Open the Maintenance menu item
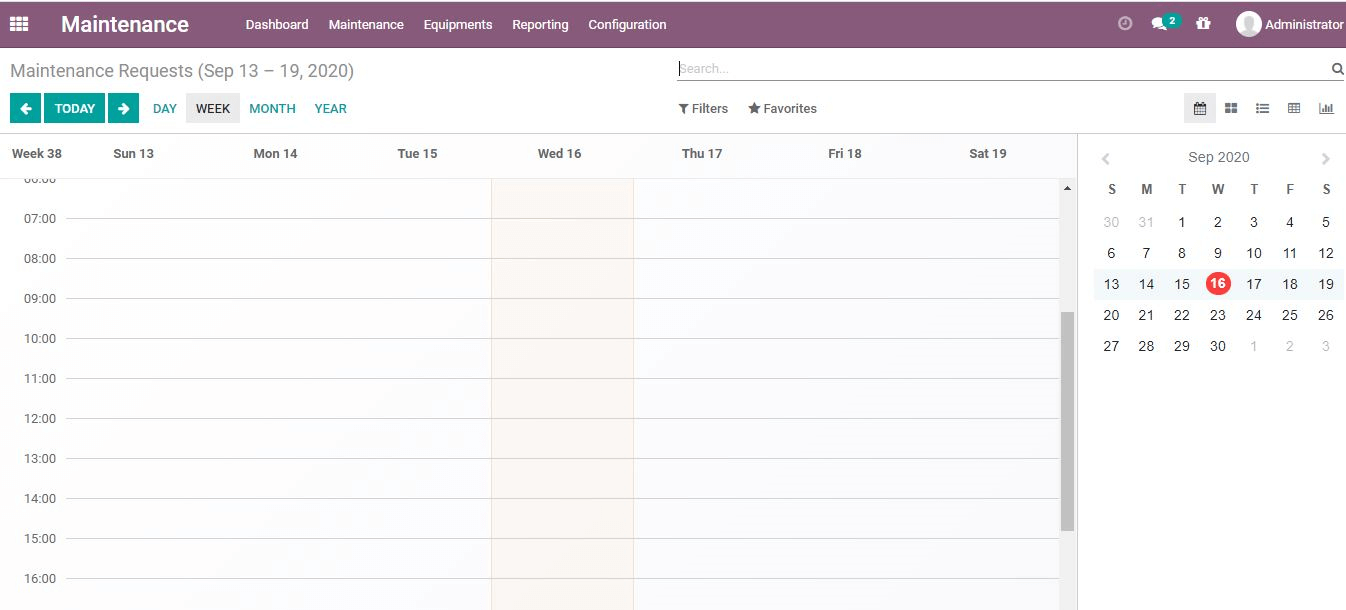 tap(366, 24)
